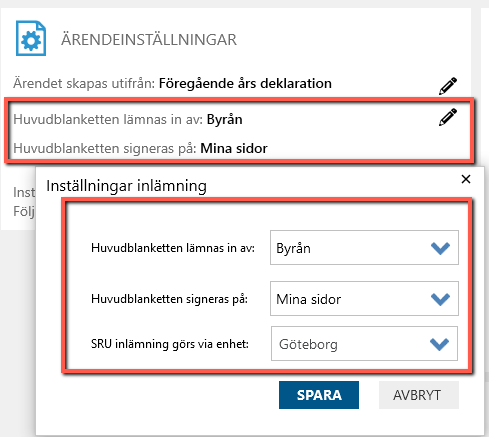
Task: Click pencil icon beside 'Huvudblanketten lämnas in av'
Action: (x=448, y=117)
